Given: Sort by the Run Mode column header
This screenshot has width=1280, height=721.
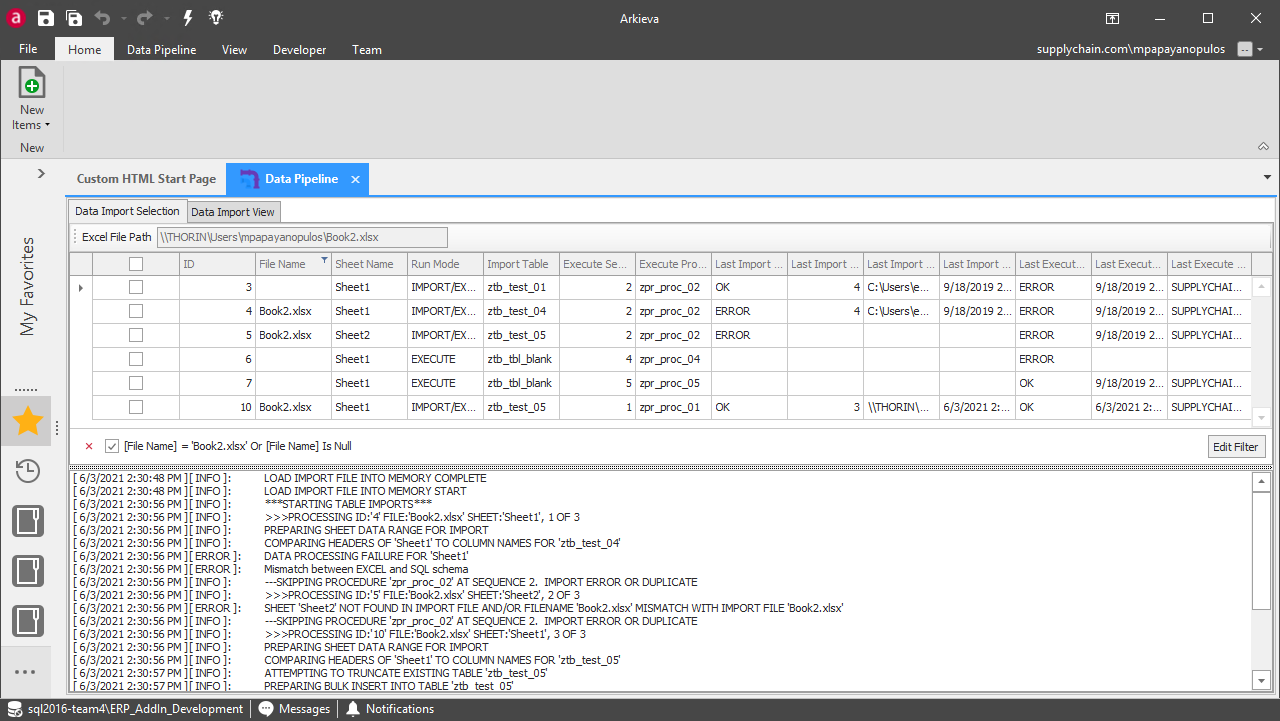Looking at the screenshot, I should pyautogui.click(x=445, y=264).
